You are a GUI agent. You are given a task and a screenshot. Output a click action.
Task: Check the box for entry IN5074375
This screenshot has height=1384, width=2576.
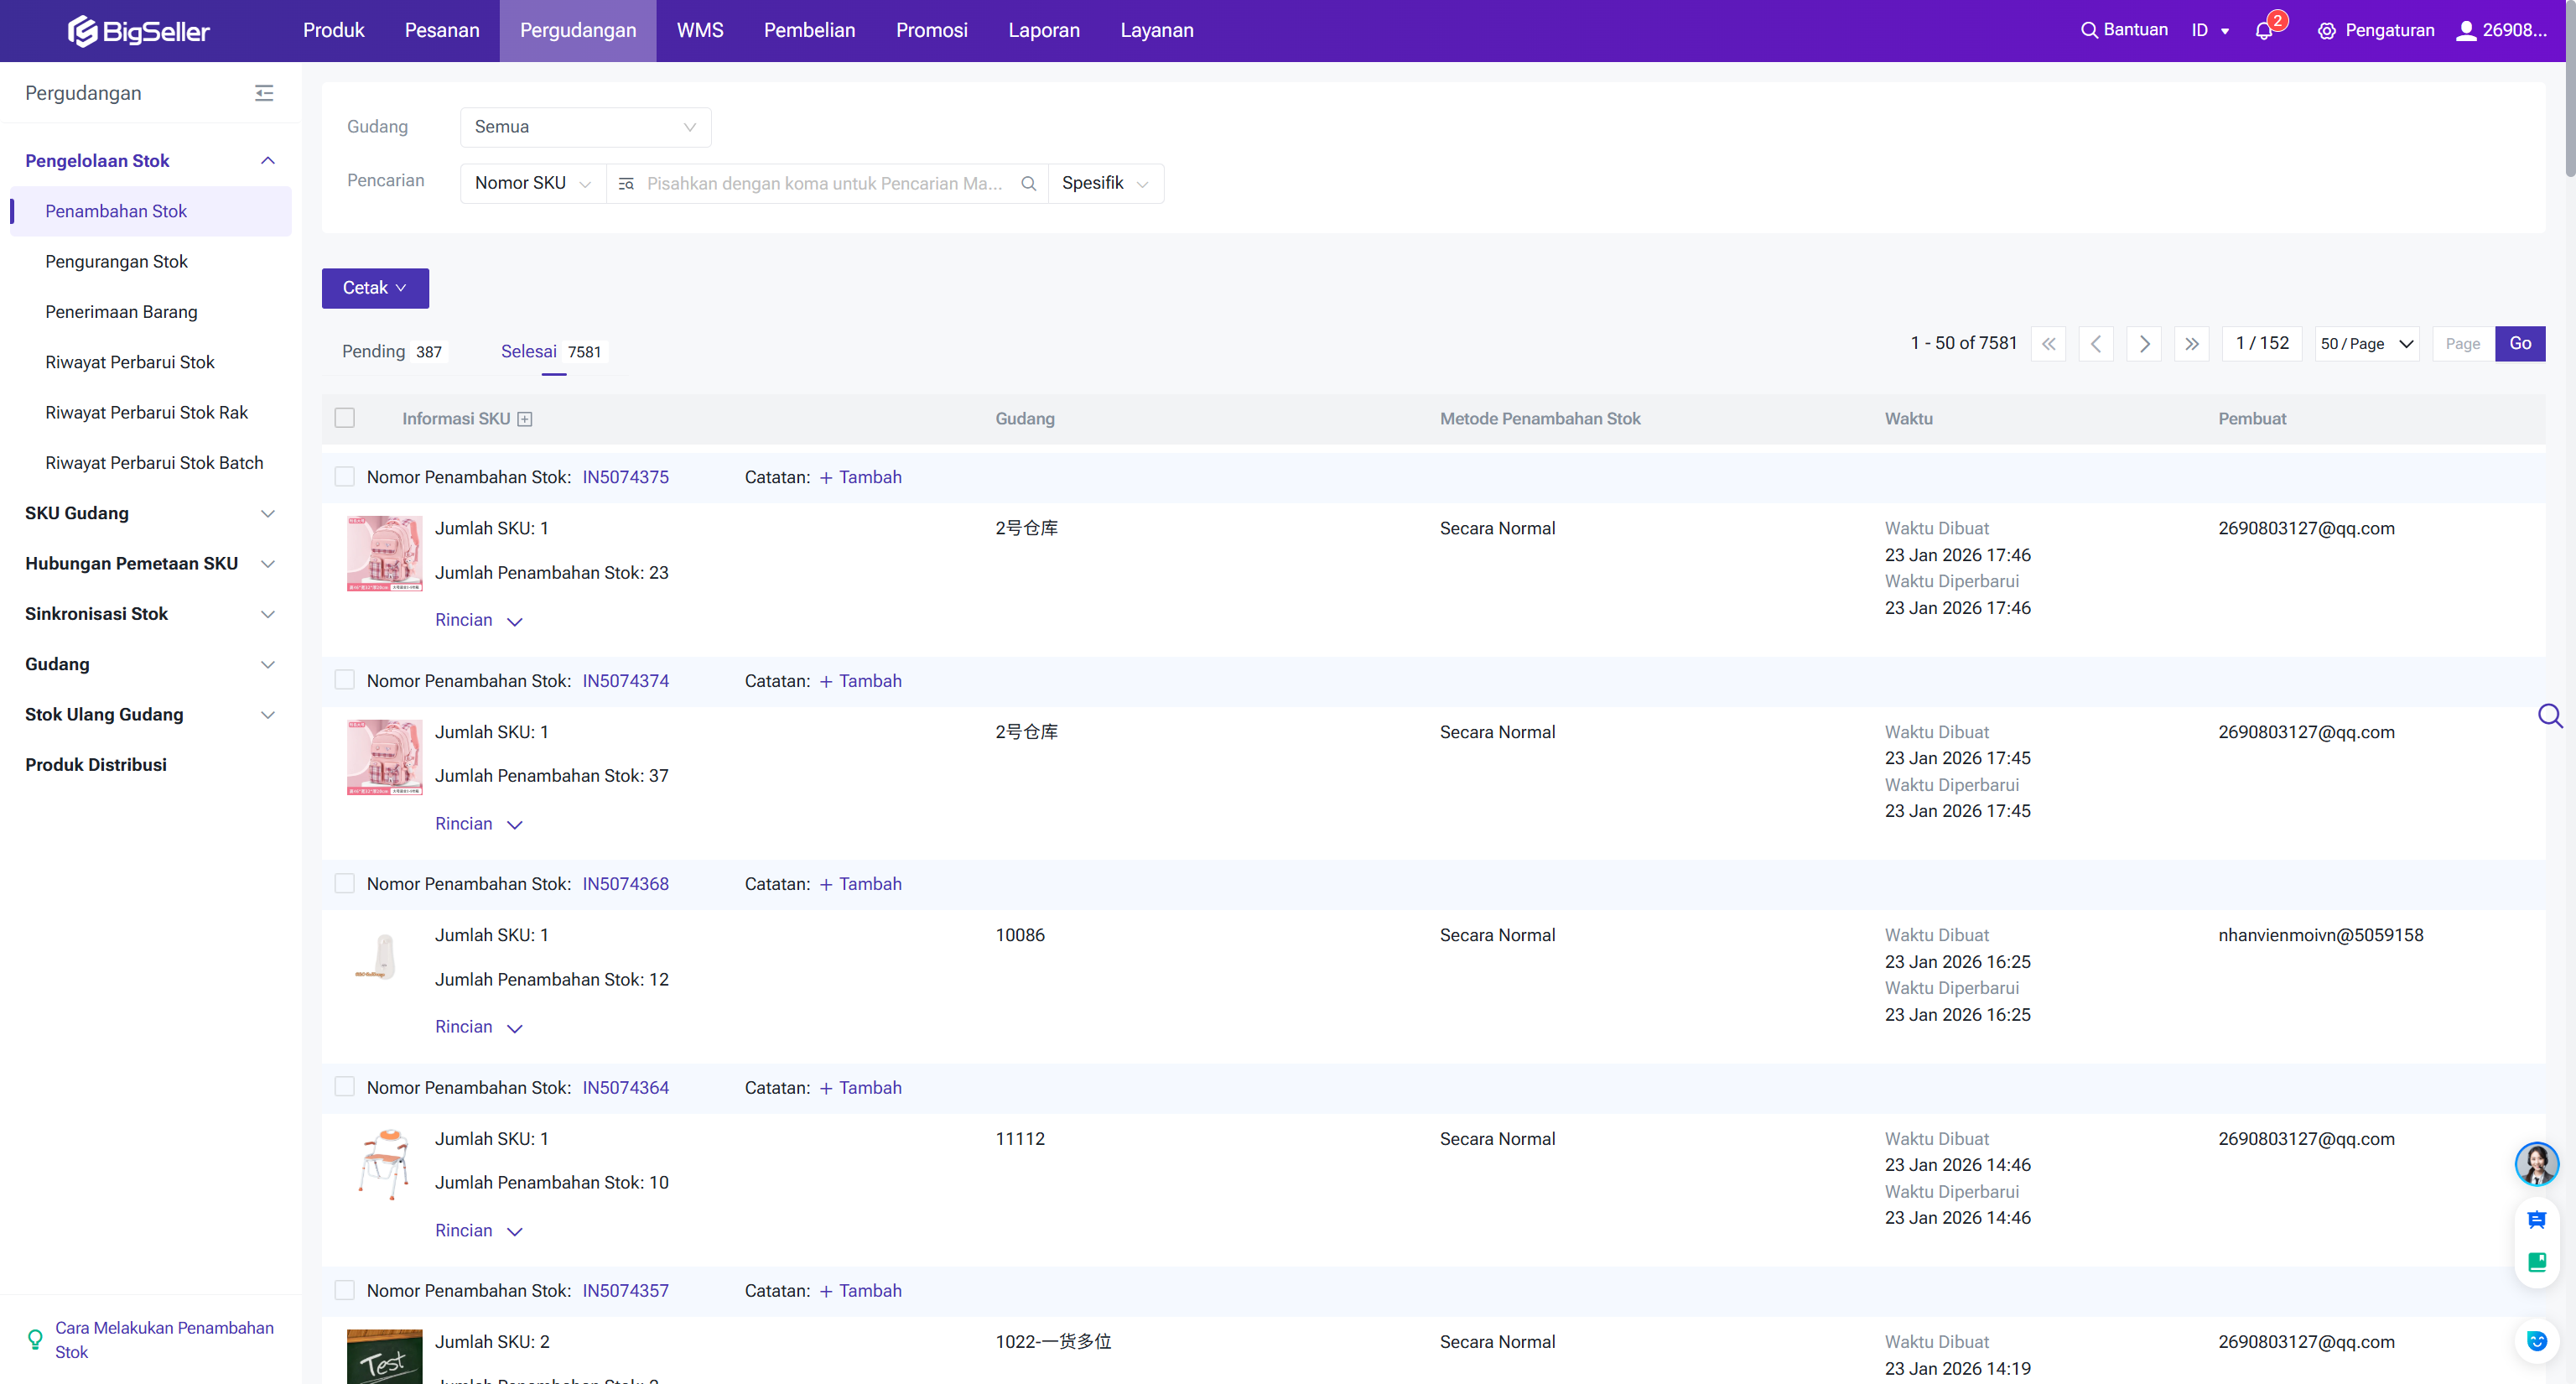pos(345,477)
